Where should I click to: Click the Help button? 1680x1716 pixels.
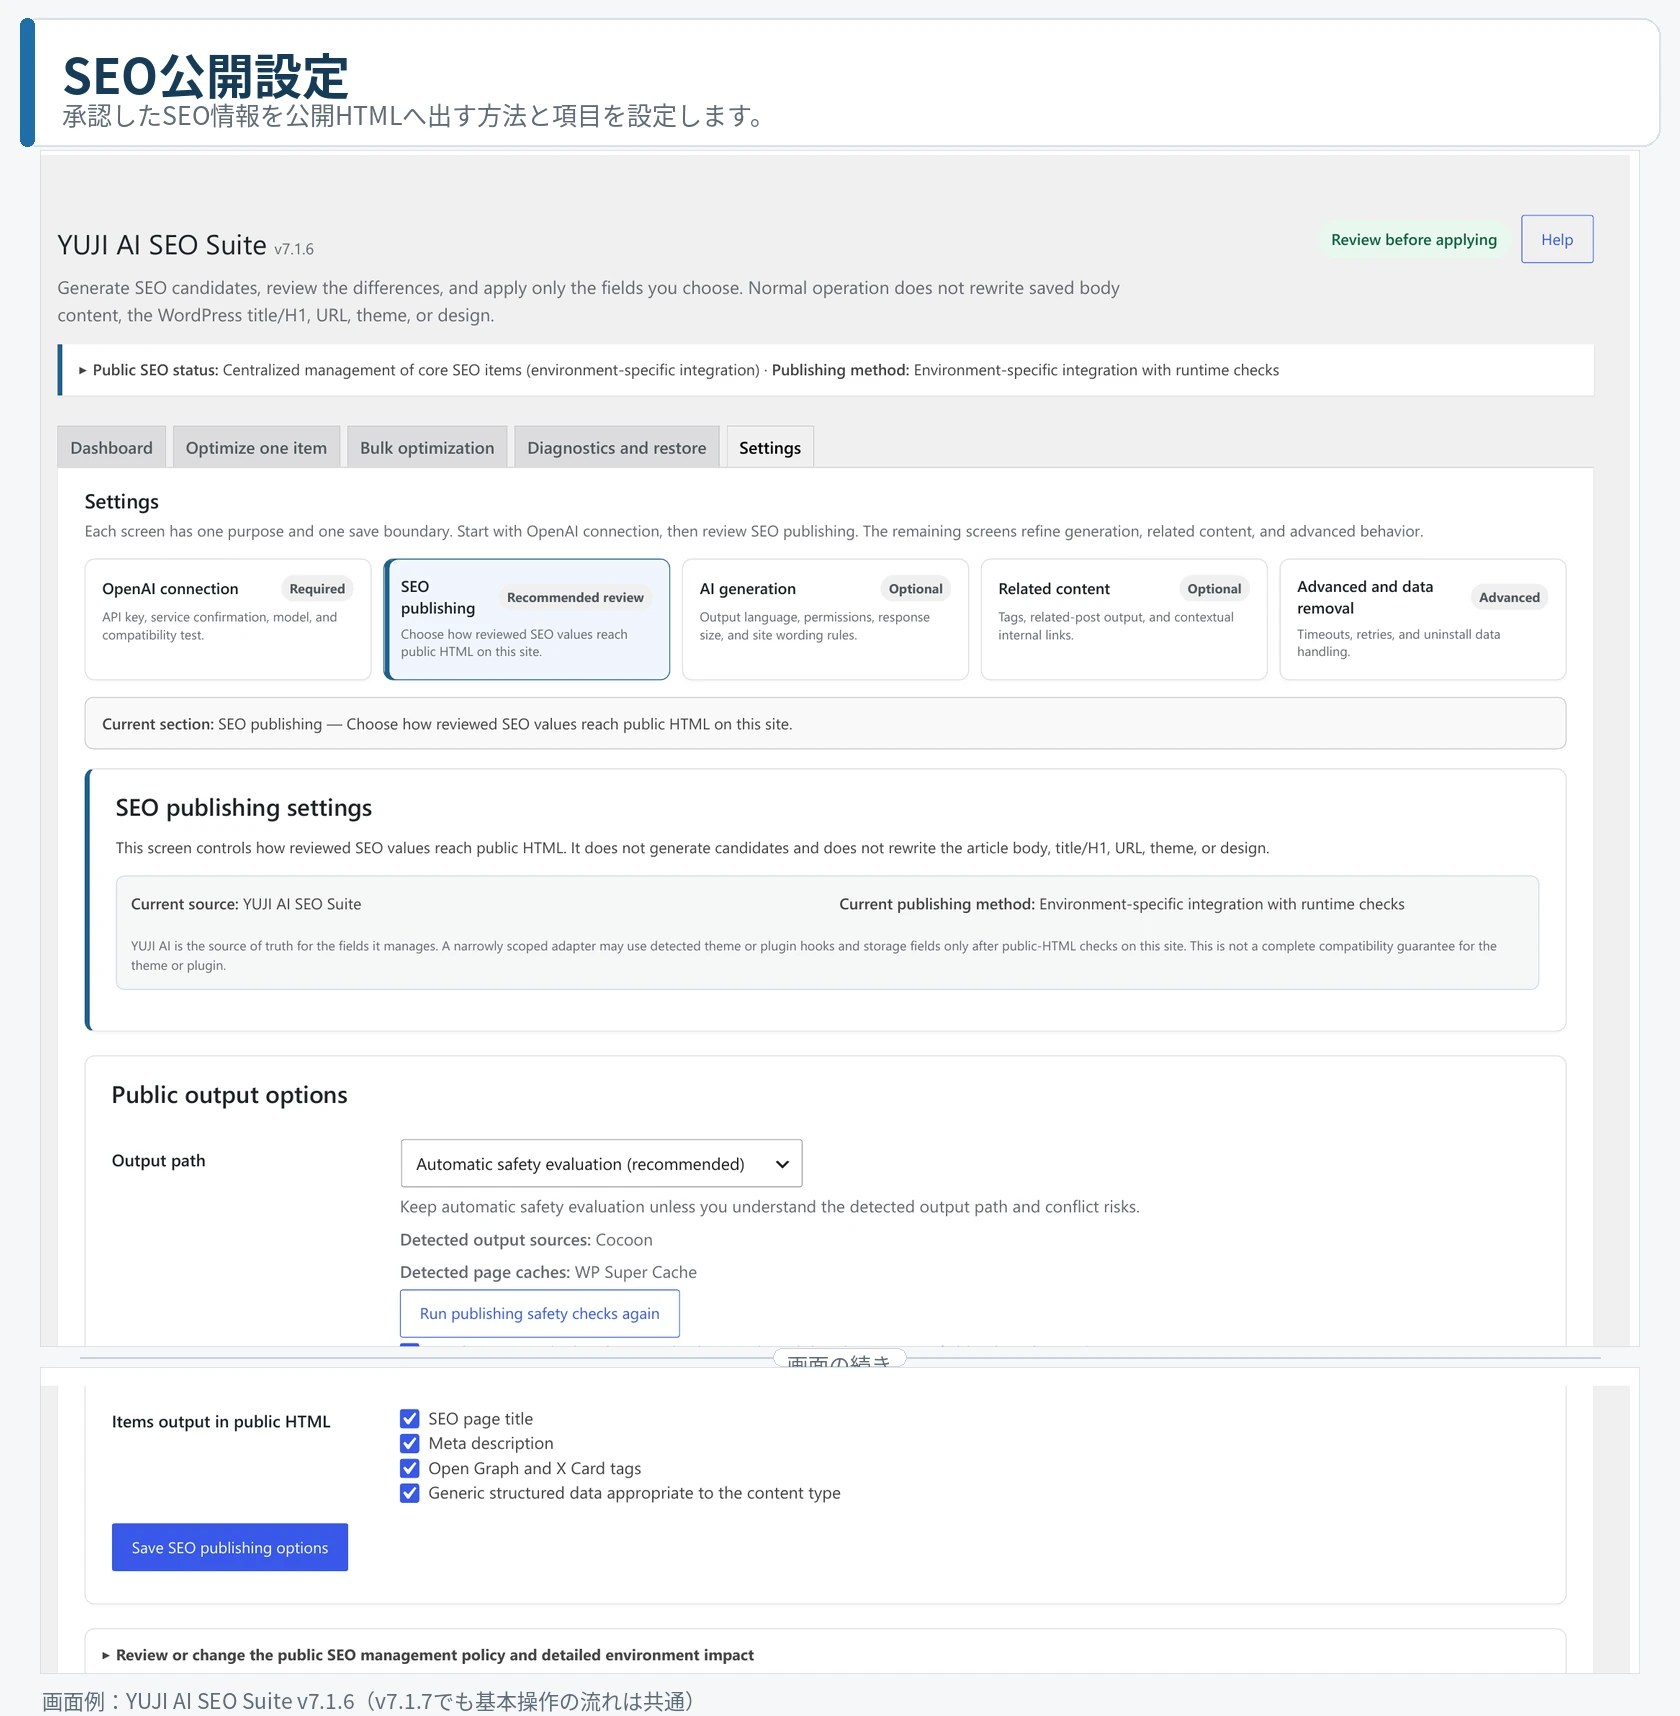pos(1557,239)
